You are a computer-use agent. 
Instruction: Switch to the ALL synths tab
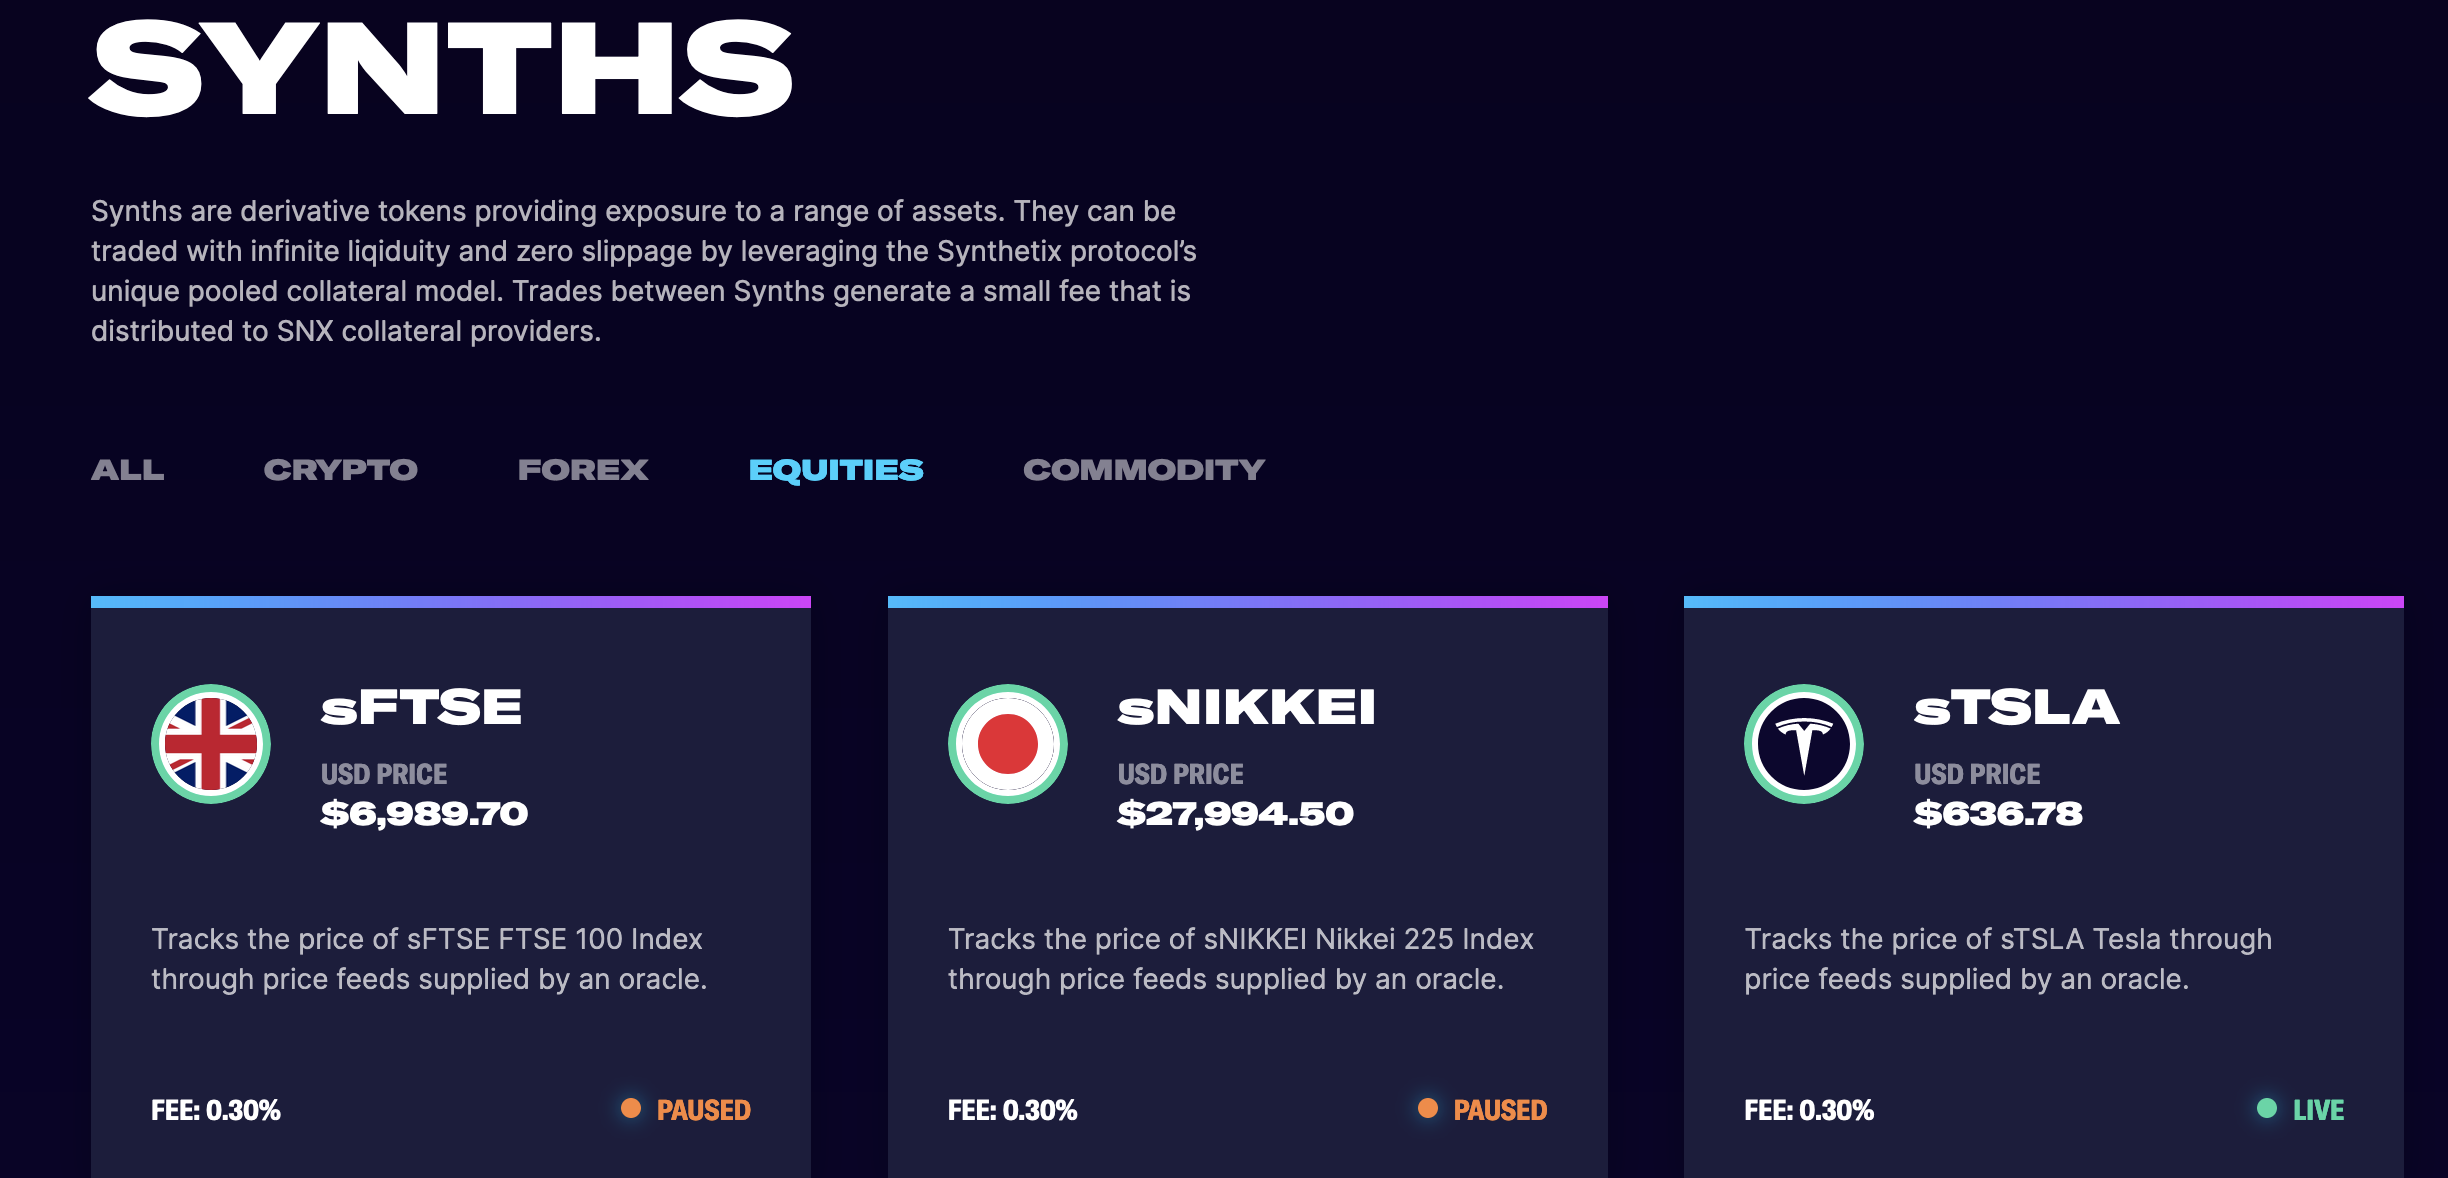(x=128, y=470)
